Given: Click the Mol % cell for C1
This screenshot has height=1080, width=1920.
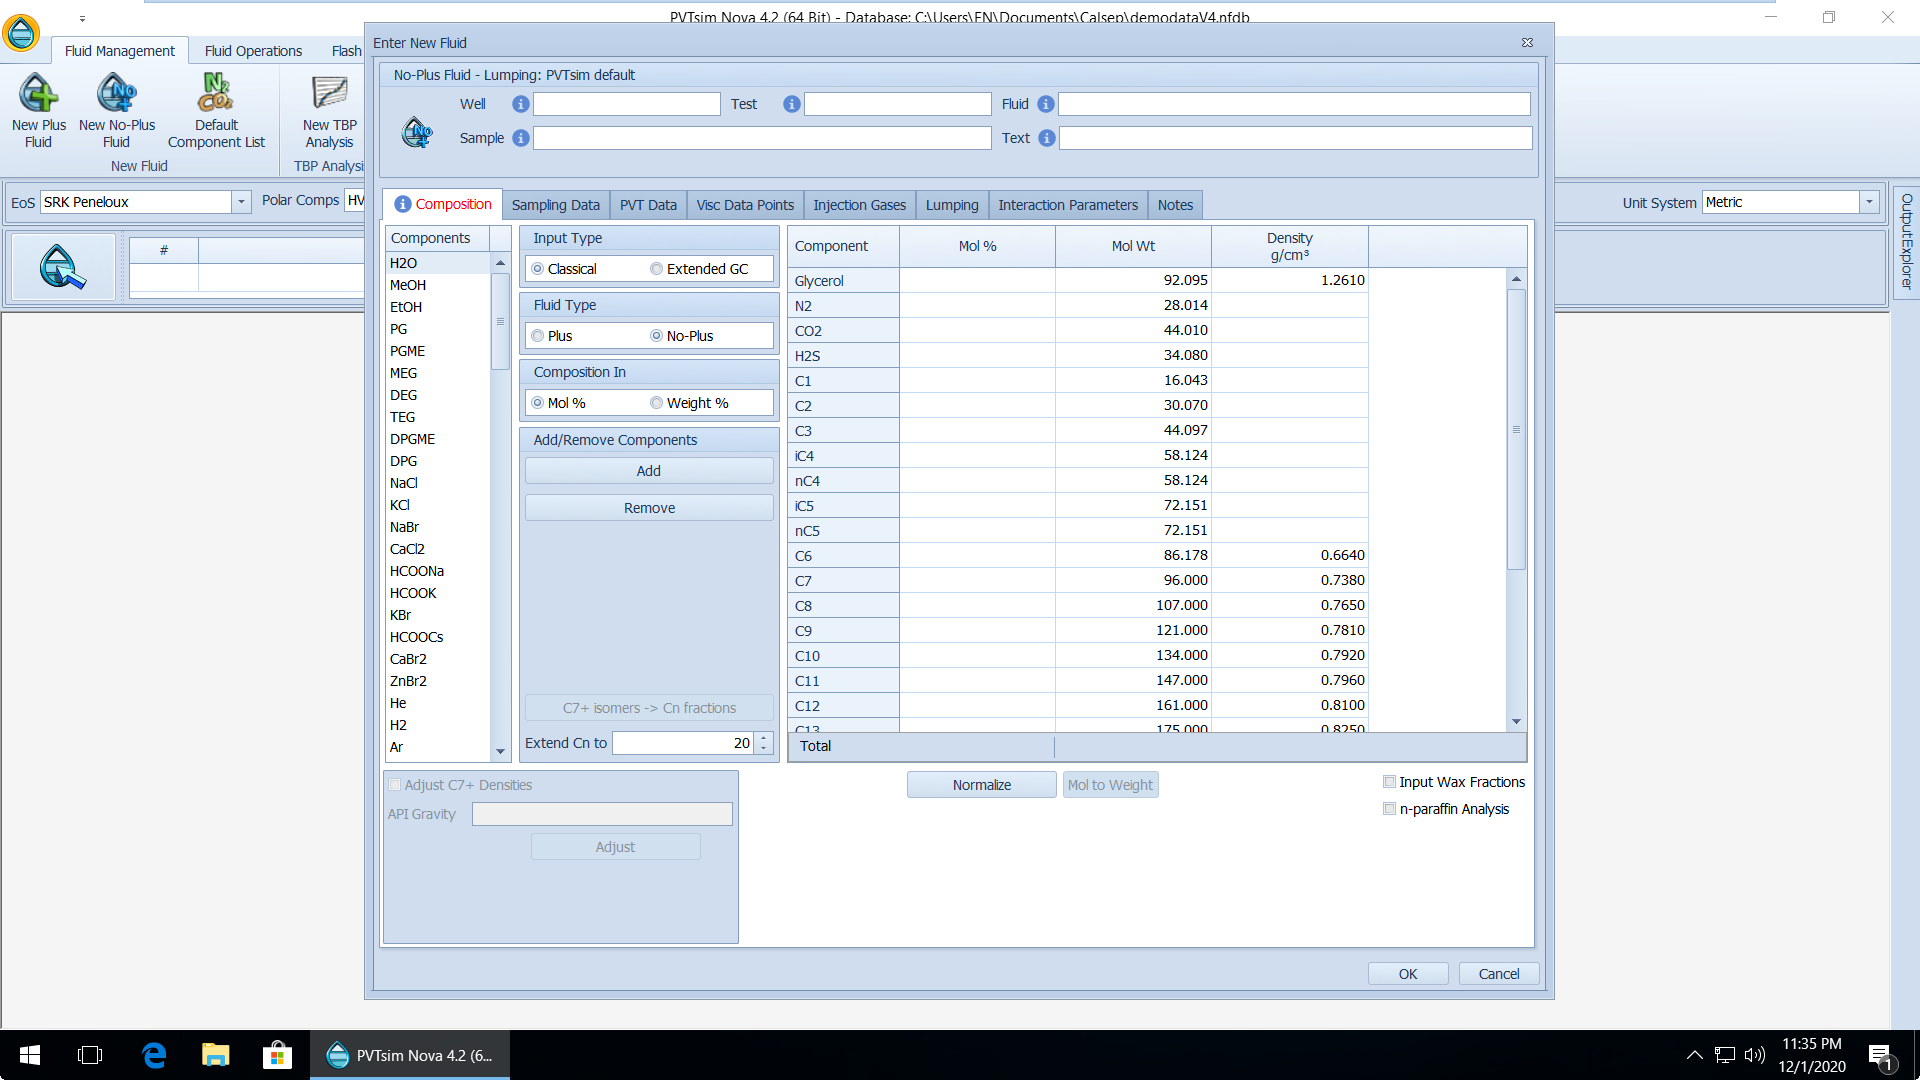Looking at the screenshot, I should [977, 380].
